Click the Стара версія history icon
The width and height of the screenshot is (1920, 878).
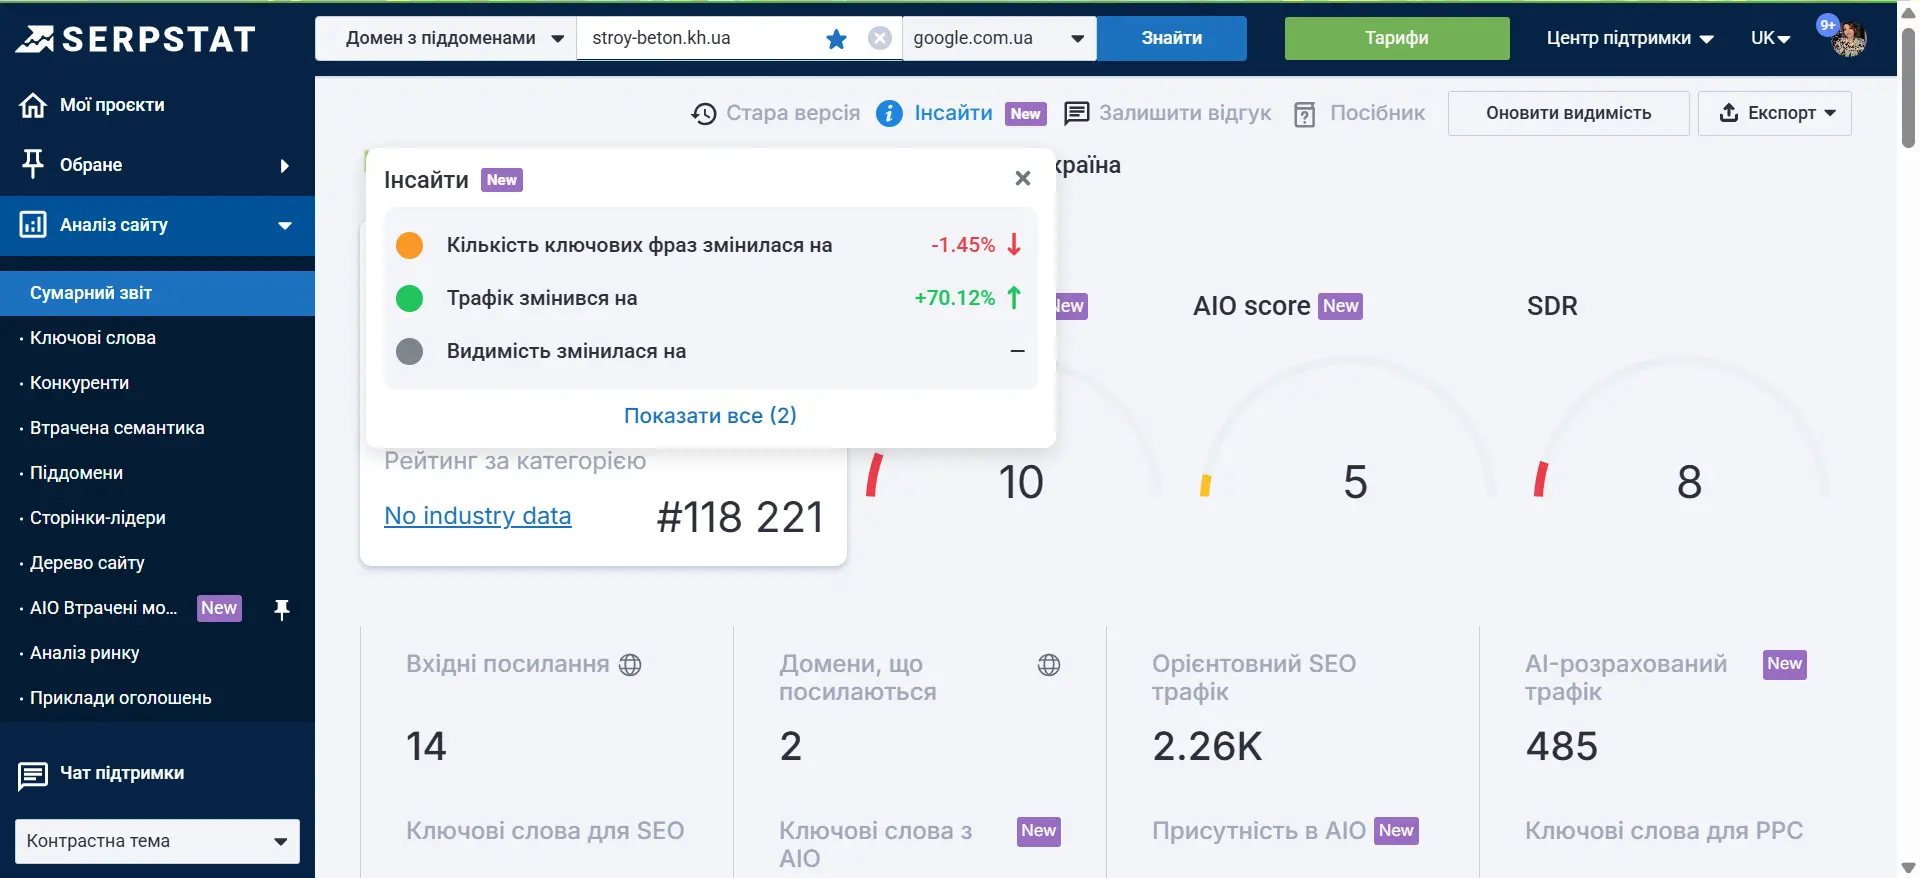(x=704, y=114)
